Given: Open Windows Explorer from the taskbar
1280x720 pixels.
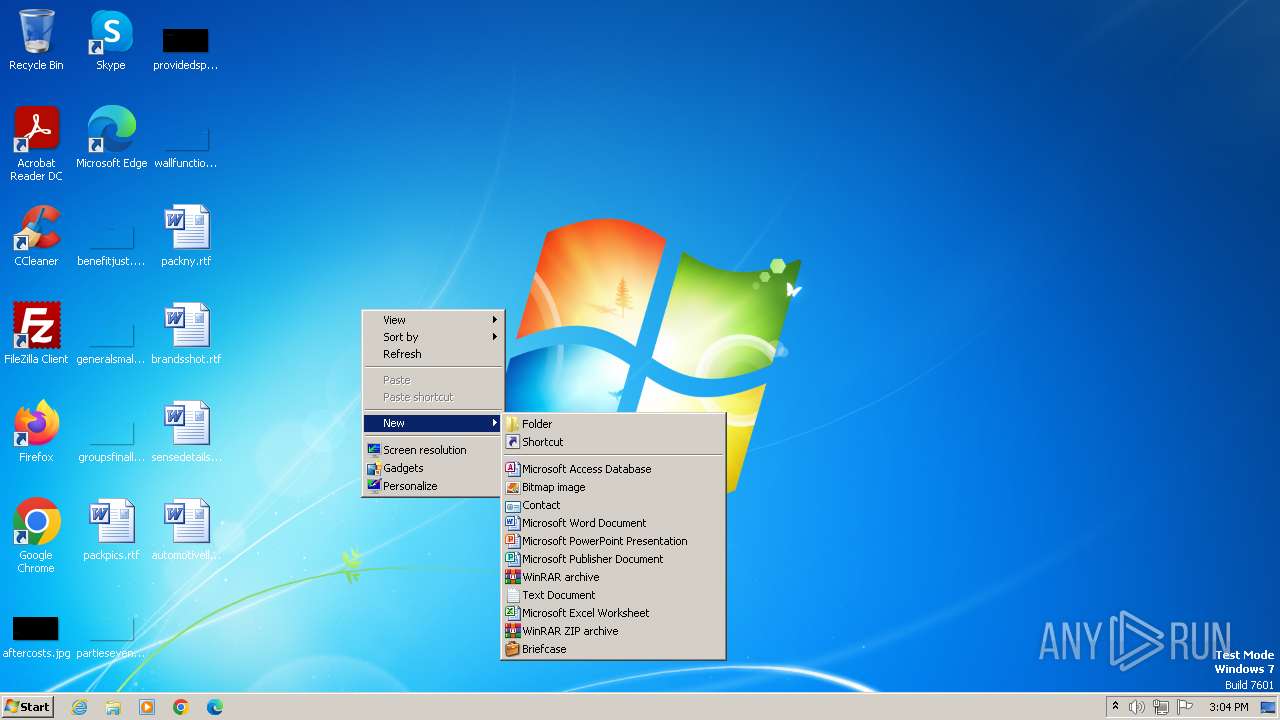Looking at the screenshot, I should coord(113,707).
